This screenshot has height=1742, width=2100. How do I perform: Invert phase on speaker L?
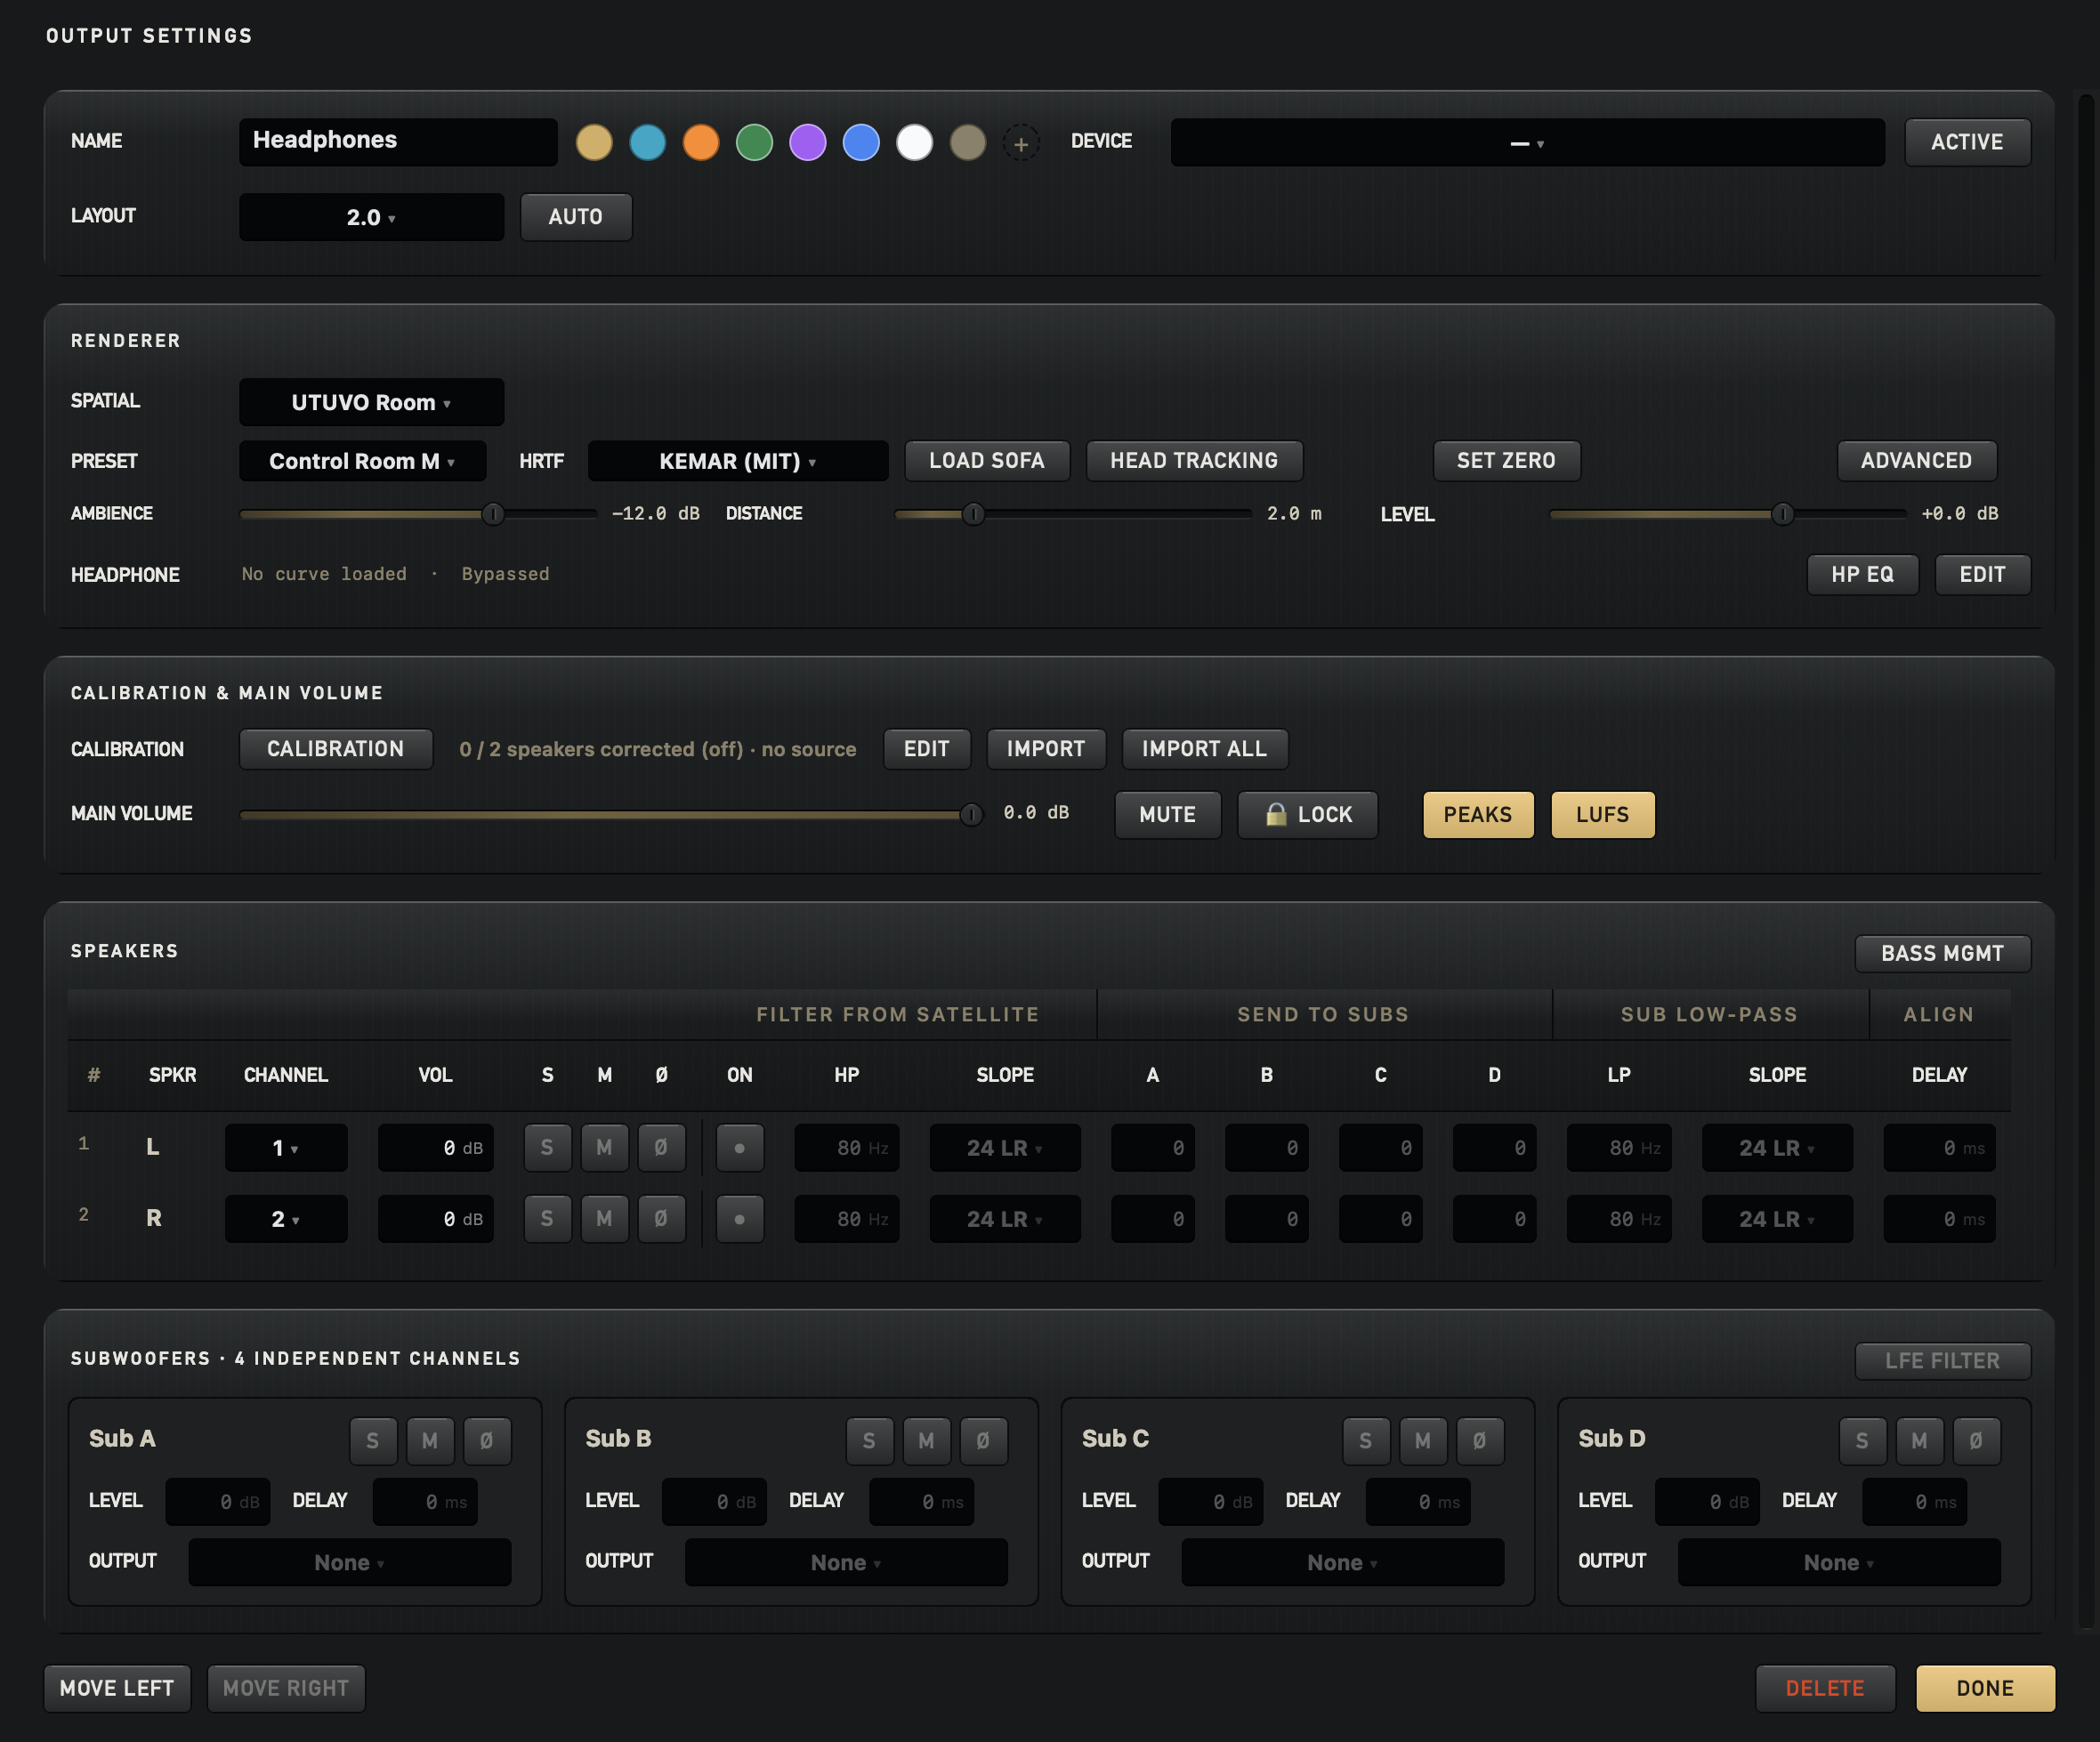[x=661, y=1147]
